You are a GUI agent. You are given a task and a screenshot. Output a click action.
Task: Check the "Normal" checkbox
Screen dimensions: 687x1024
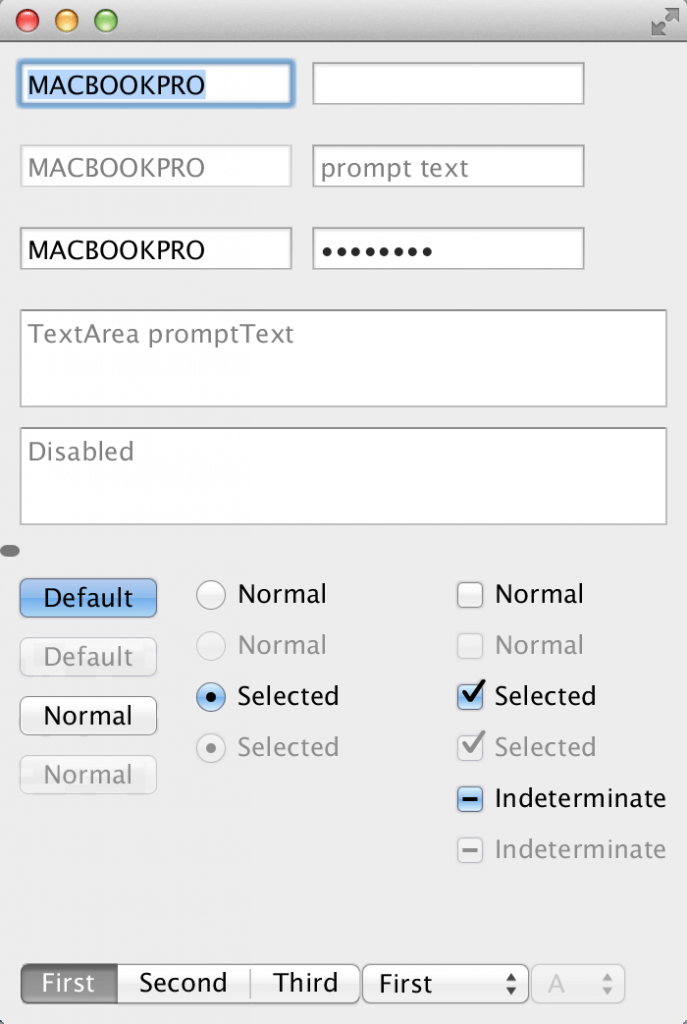469,594
